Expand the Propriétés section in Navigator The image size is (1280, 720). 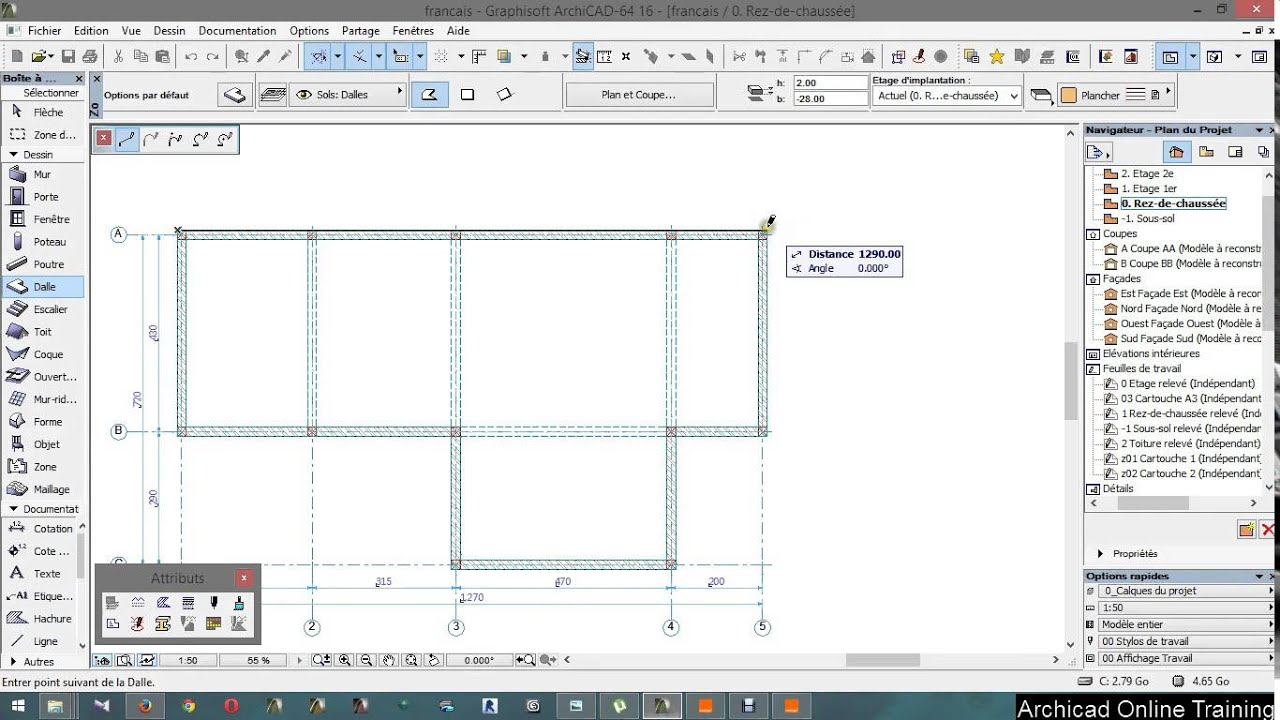pyautogui.click(x=1101, y=553)
